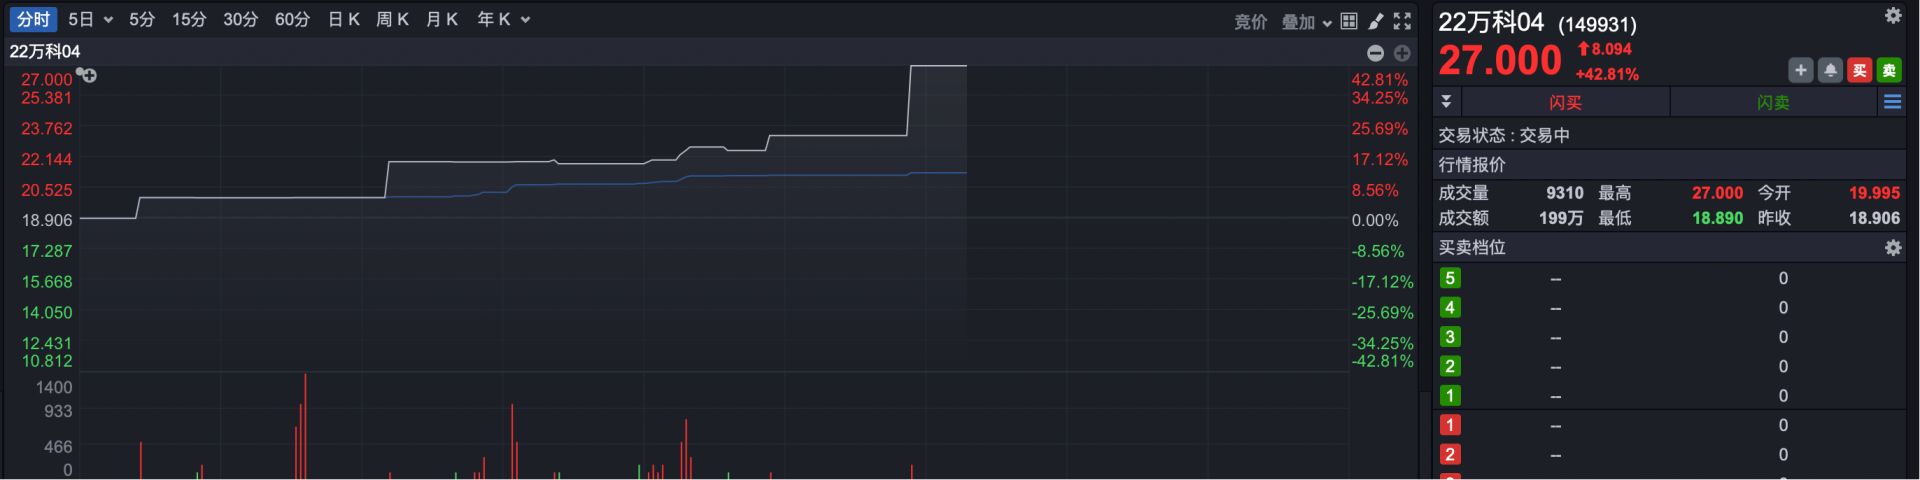Add 22万科04 to watchlist with plus button
This screenshot has width=1920, height=480.
click(x=1800, y=70)
